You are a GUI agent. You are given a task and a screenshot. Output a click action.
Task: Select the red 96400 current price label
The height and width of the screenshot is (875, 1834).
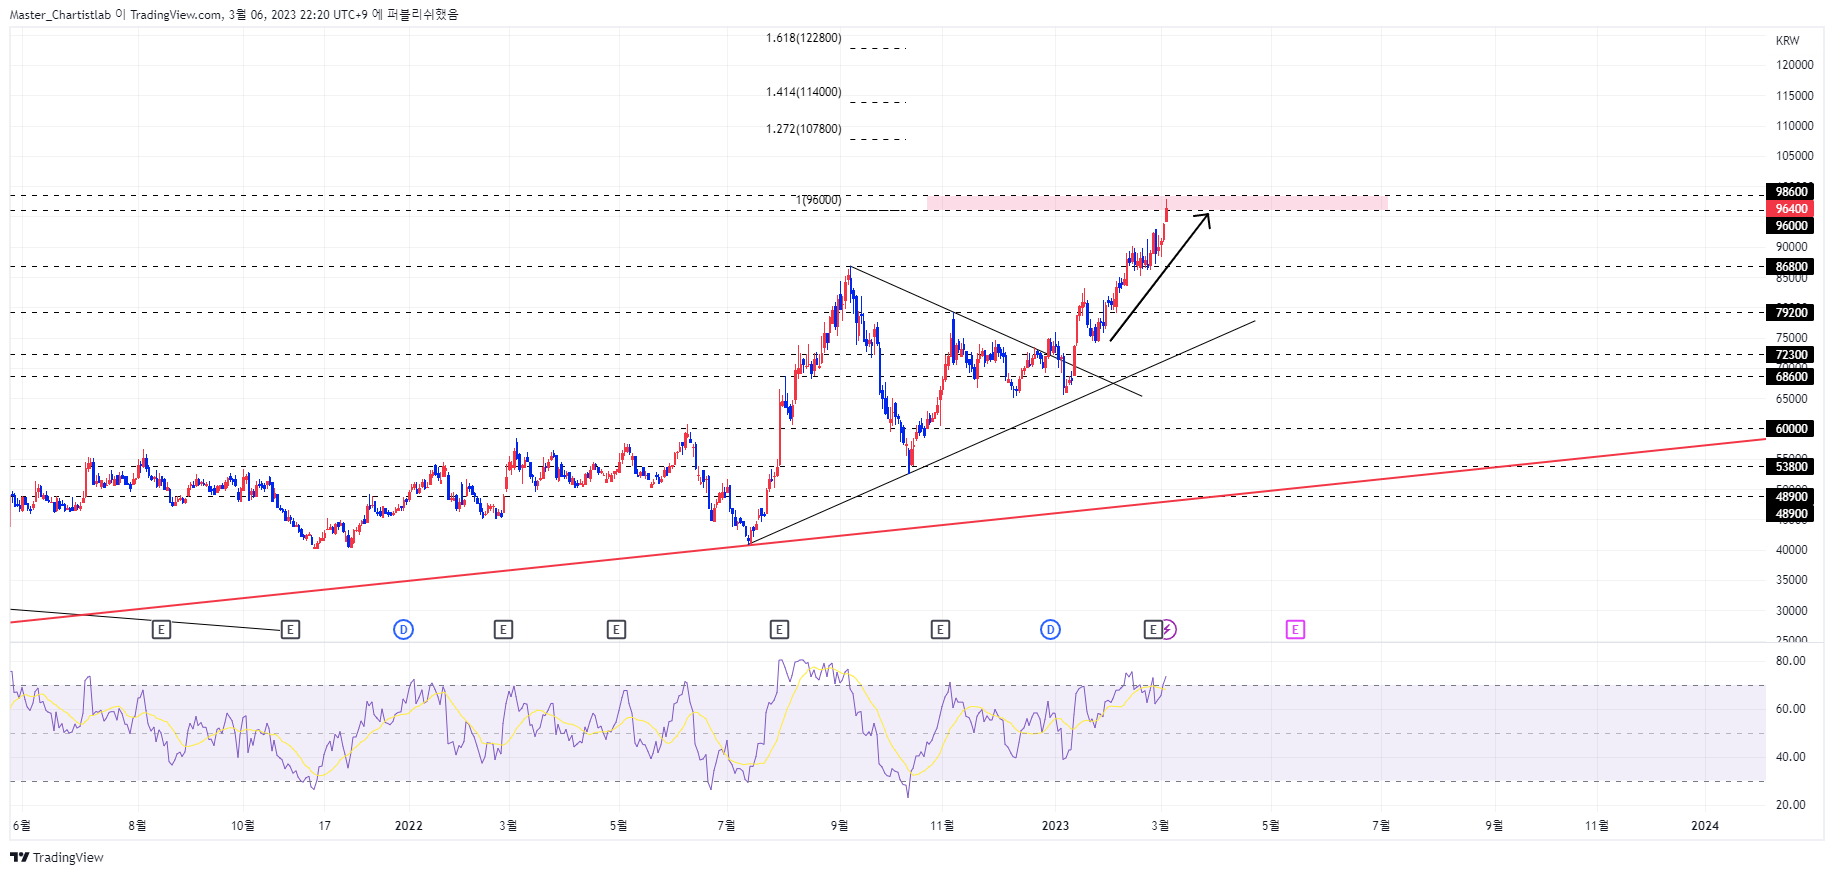tap(1790, 209)
